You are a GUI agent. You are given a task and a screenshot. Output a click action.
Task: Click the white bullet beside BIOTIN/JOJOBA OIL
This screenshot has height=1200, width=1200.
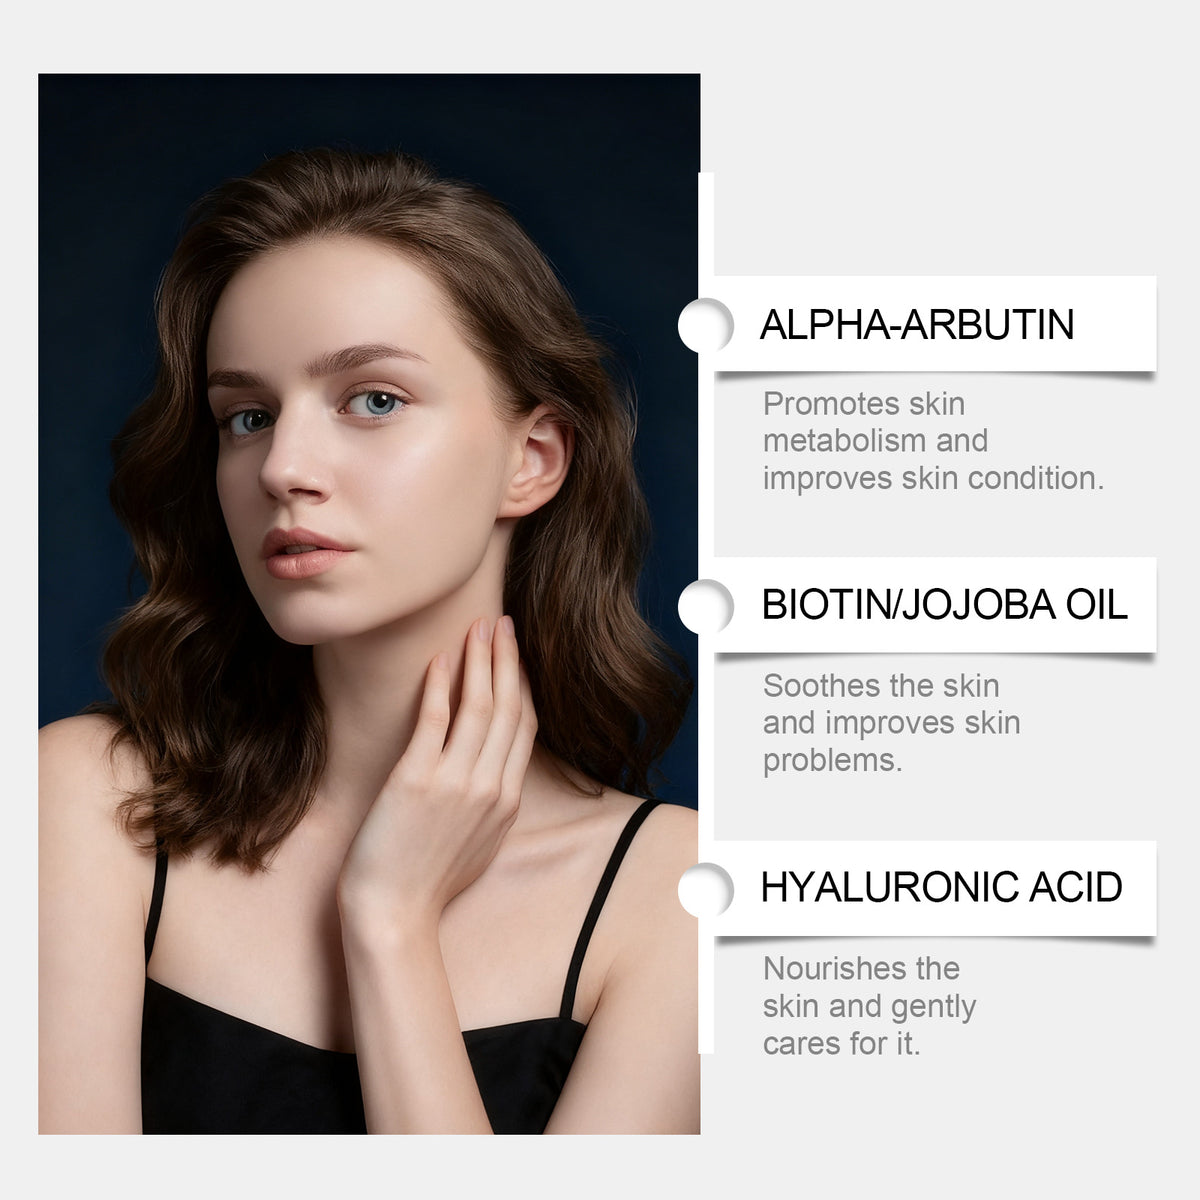(706, 606)
